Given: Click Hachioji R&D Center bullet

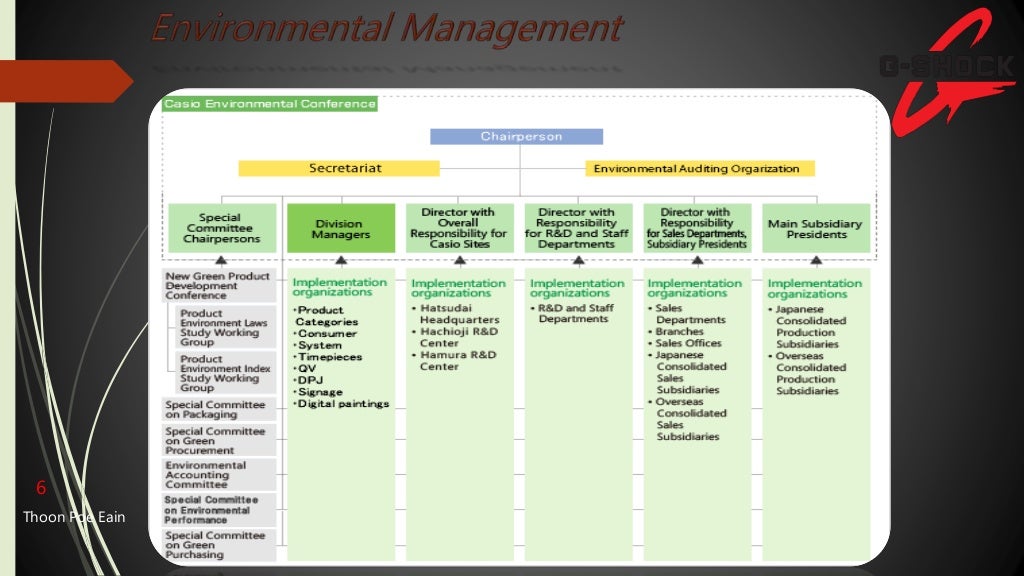Looking at the screenshot, I should tap(455, 337).
